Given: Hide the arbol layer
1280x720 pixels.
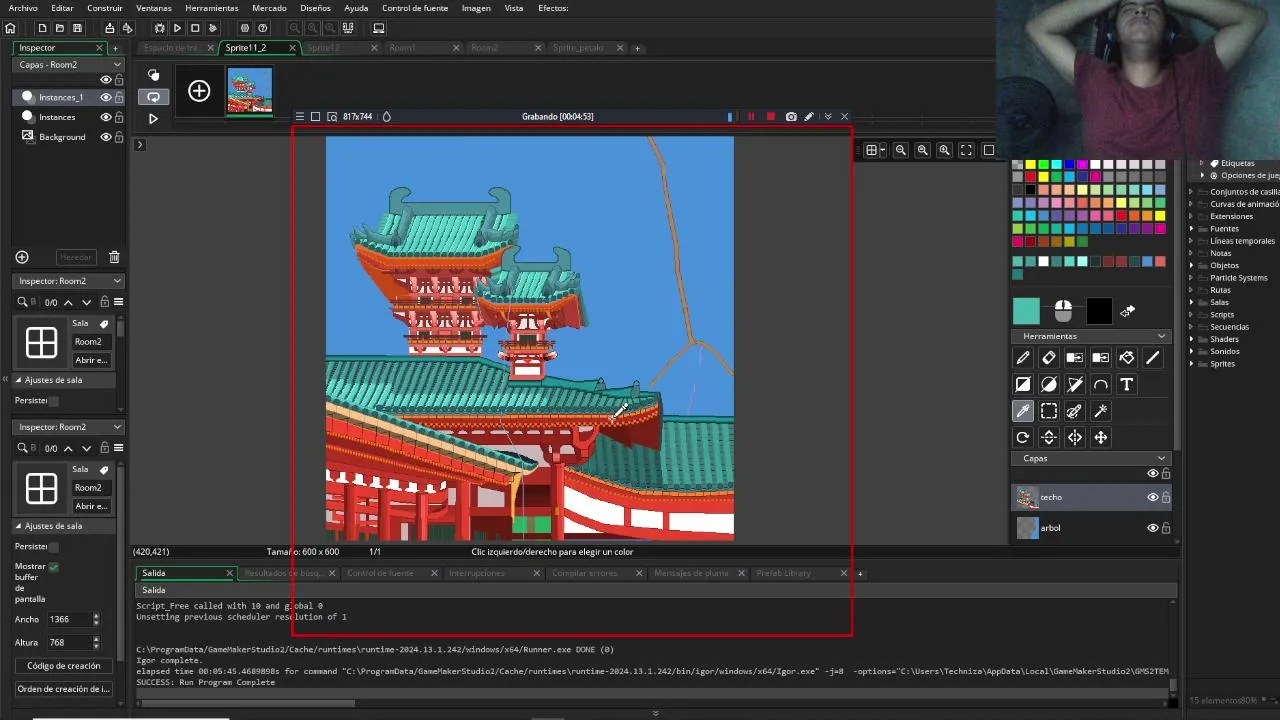Looking at the screenshot, I should (x=1152, y=528).
